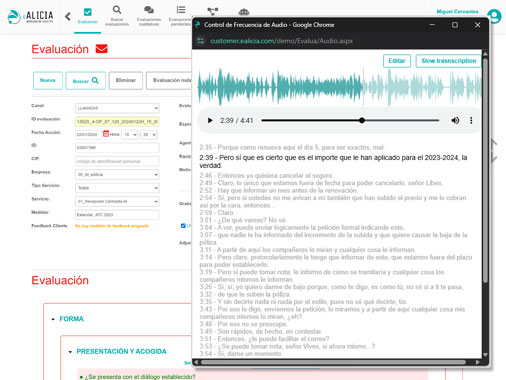Click the audio time display 2:39 / 4:41
506x380 pixels.
236,120
